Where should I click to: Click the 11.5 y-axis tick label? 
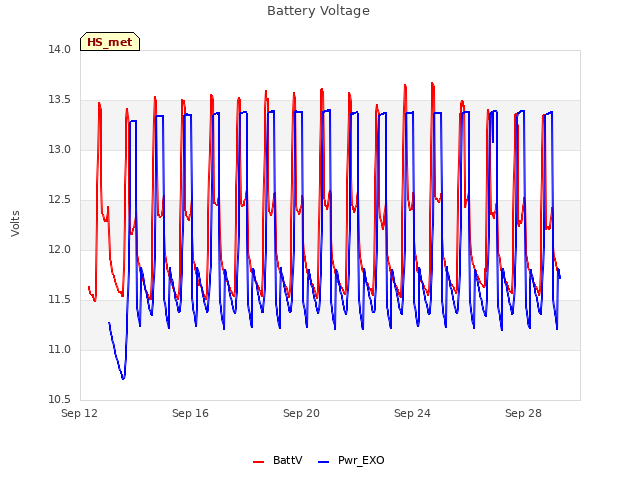pos(60,300)
